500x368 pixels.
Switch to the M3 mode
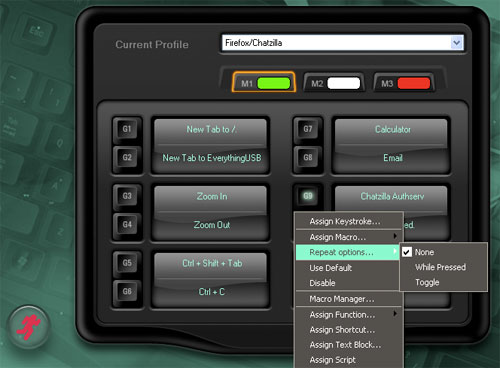pyautogui.click(x=404, y=83)
